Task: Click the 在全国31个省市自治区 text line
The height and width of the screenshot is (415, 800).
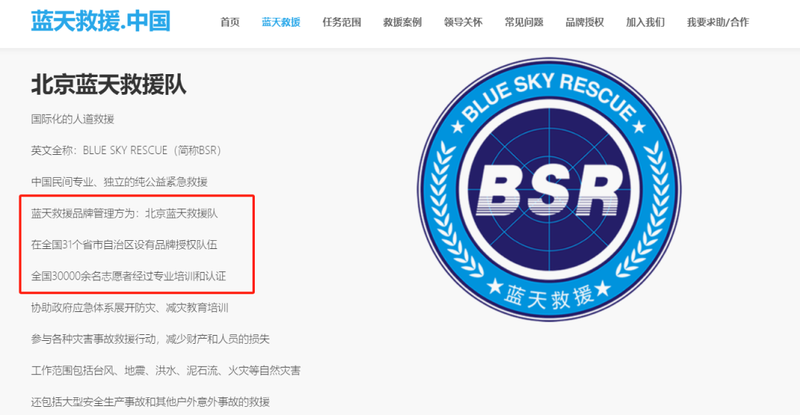Action: pyautogui.click(x=124, y=245)
